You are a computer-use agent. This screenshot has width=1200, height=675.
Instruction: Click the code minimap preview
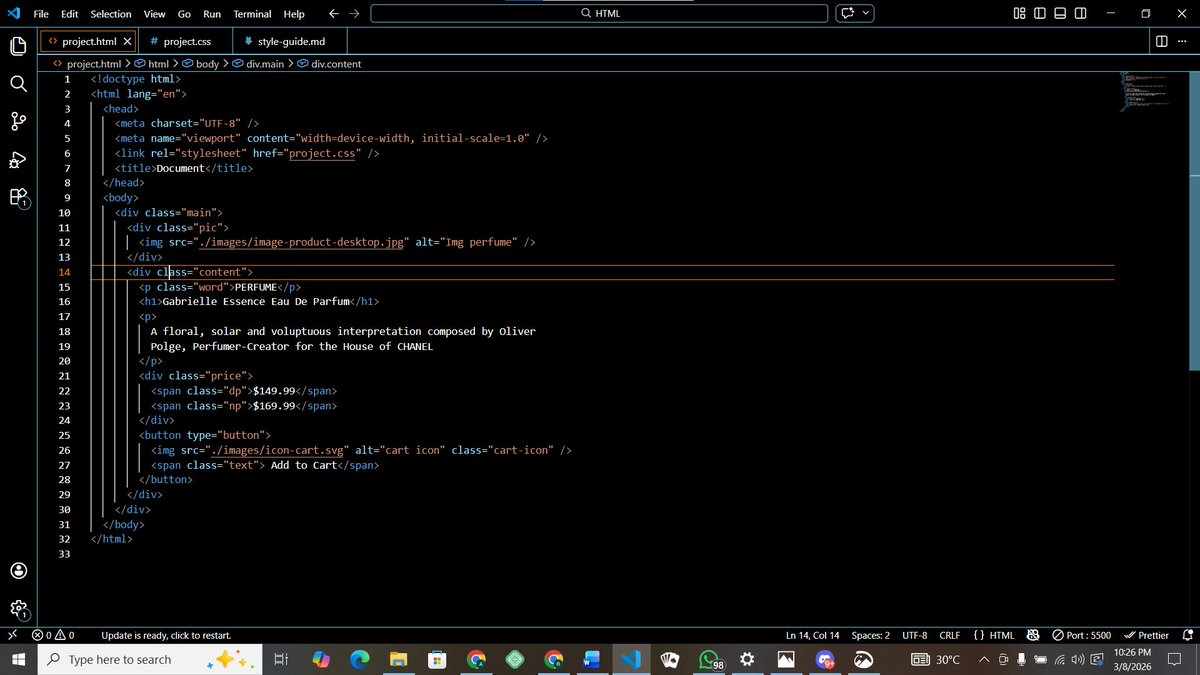point(1145,92)
